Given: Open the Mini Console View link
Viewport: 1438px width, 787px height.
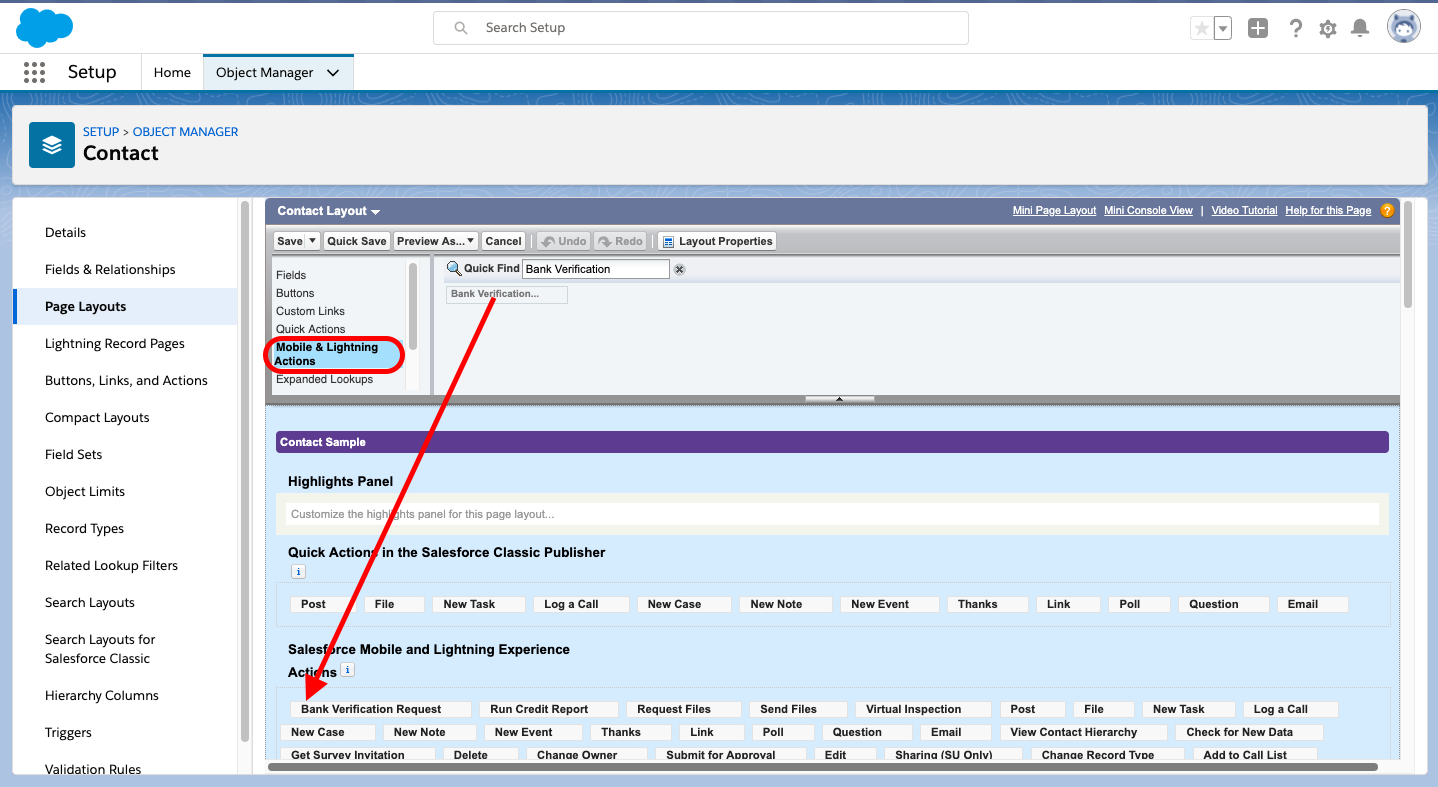Looking at the screenshot, I should [x=1148, y=211].
